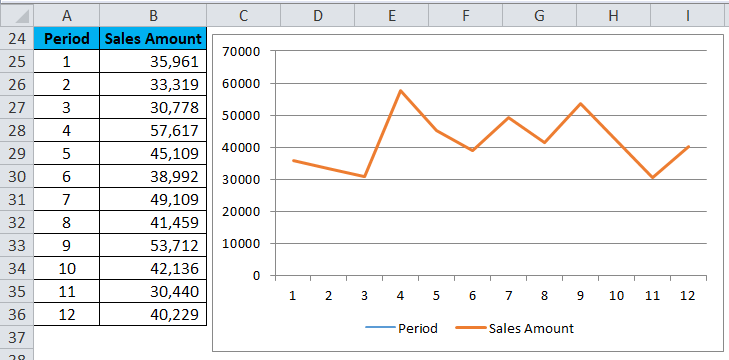Viewport: 729px width, 360px height.
Task: Select row 25 header
Action: (17, 61)
